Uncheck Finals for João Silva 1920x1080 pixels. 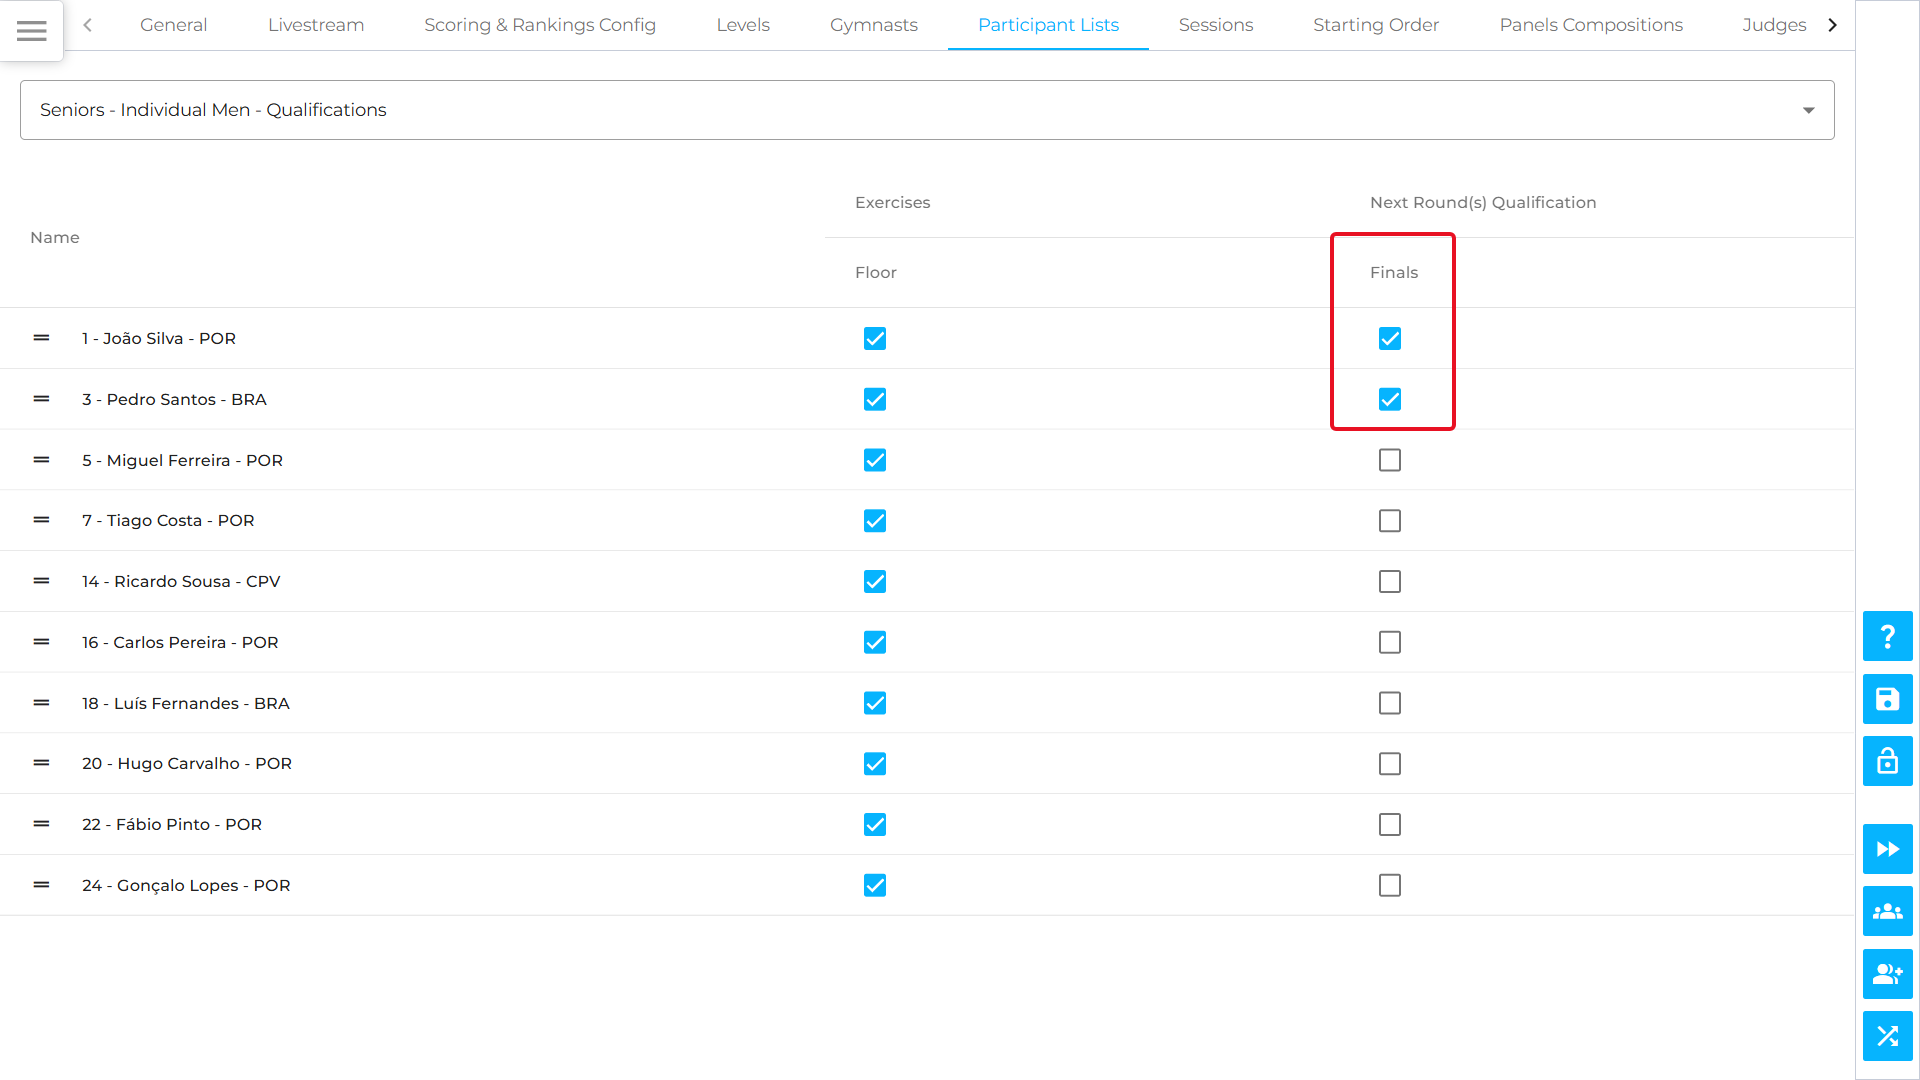pos(1390,339)
